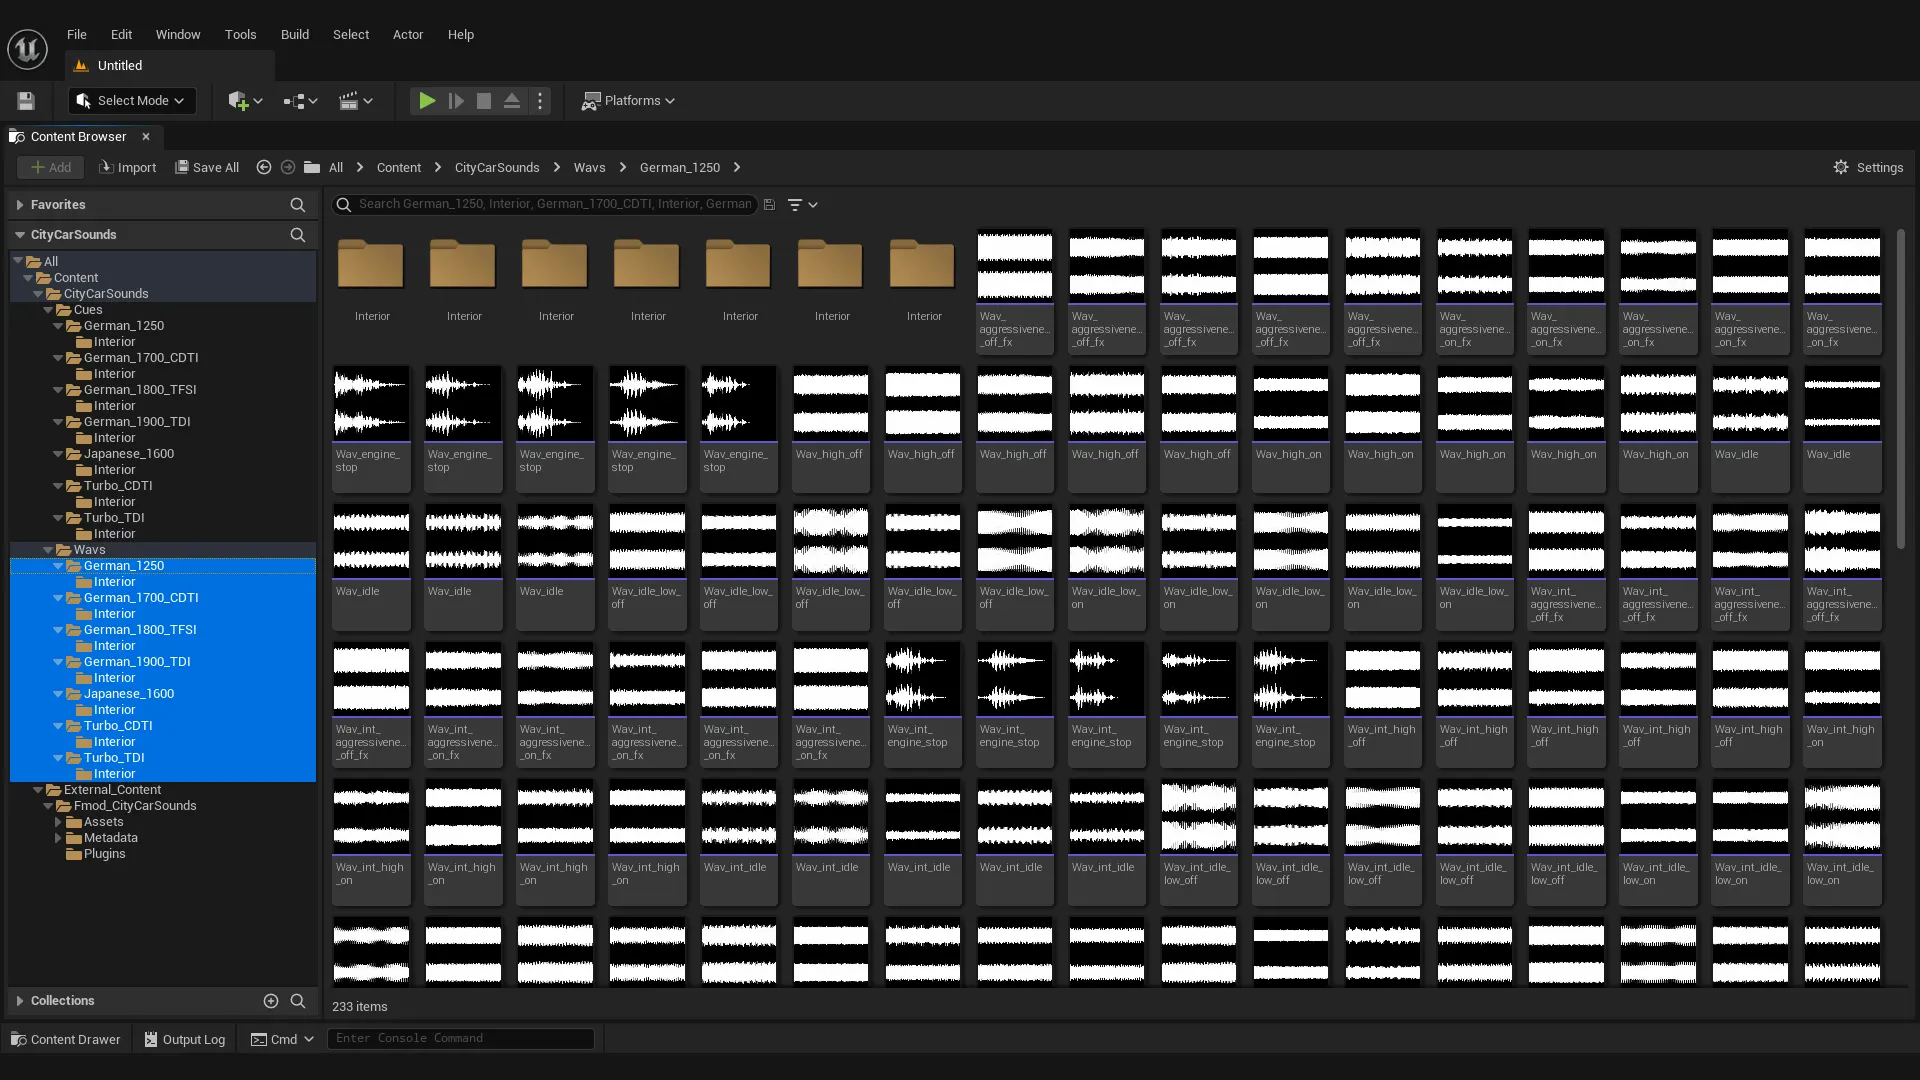The height and width of the screenshot is (1080, 1920).
Task: Click the navigate back arrow icon
Action: [x=264, y=168]
